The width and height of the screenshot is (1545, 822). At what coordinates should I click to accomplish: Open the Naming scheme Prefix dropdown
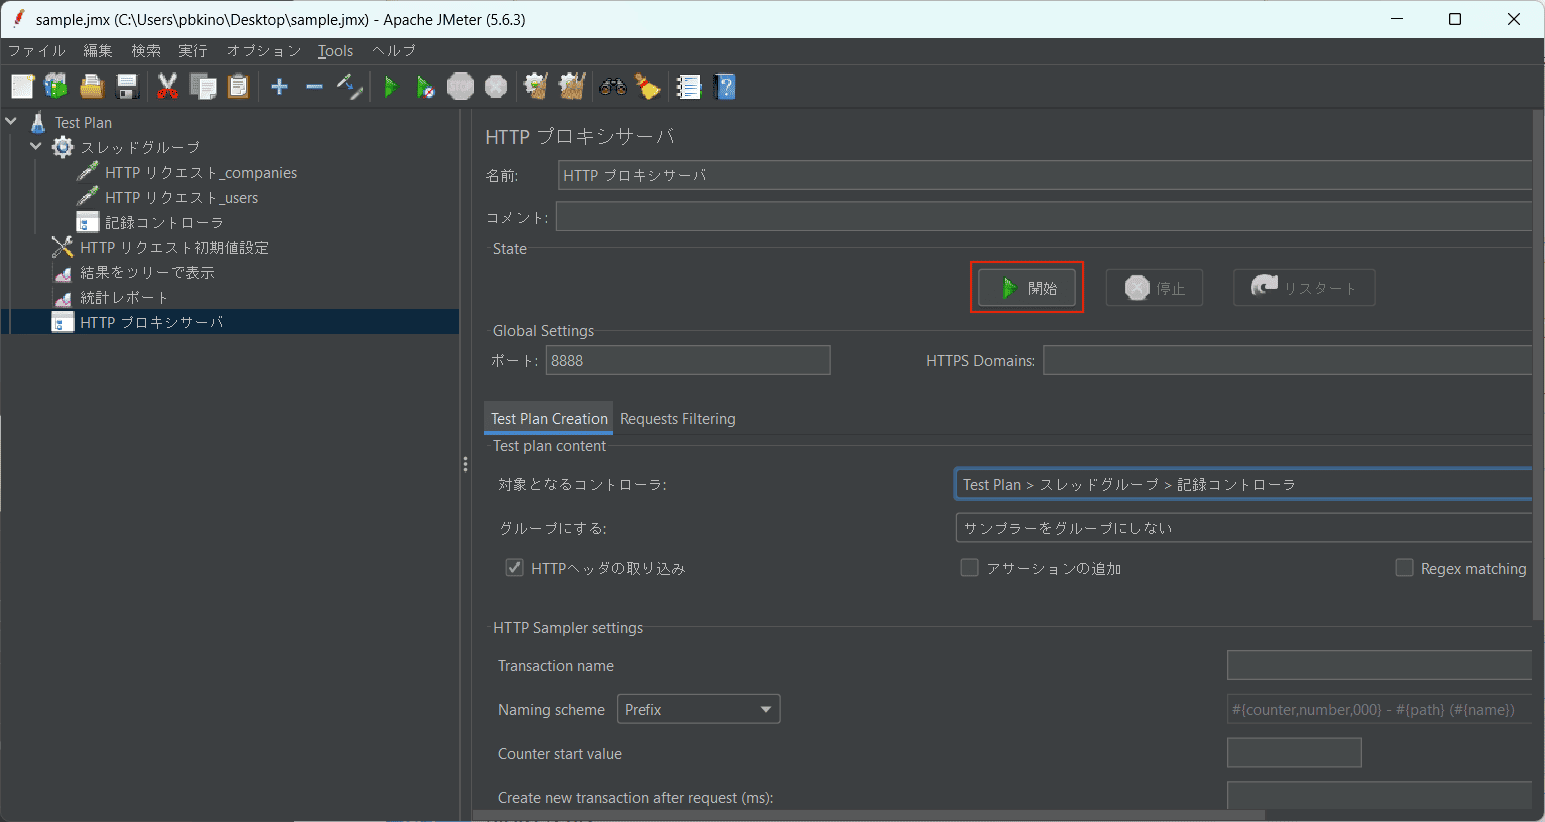698,709
